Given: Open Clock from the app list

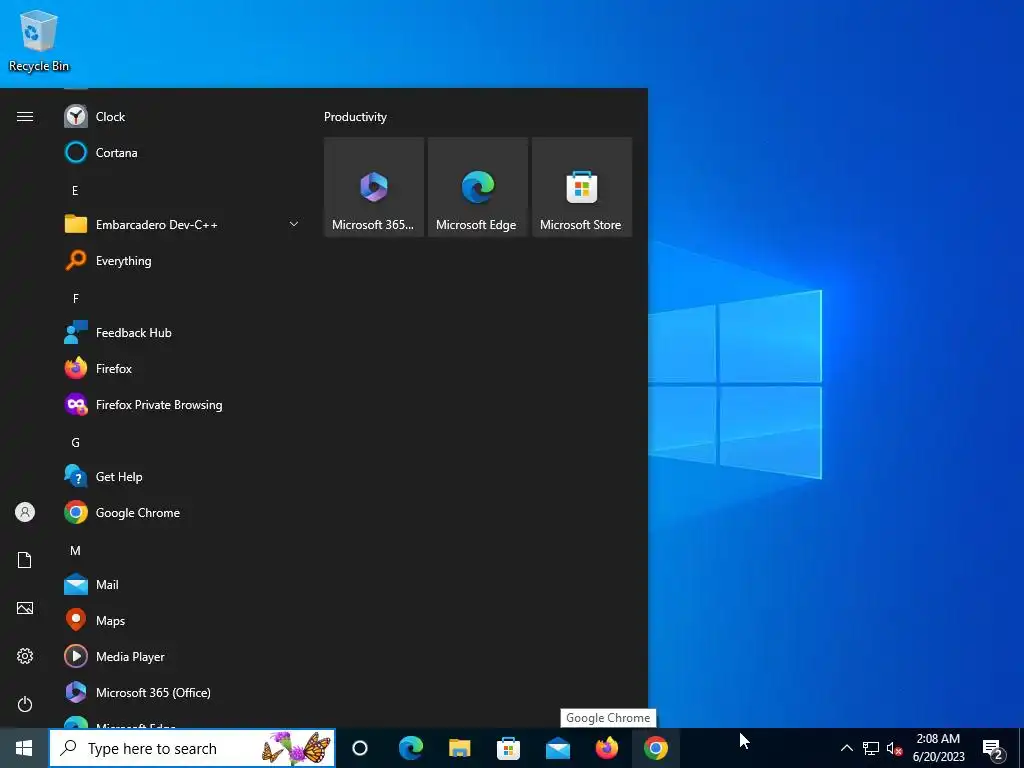Looking at the screenshot, I should [x=182, y=117].
